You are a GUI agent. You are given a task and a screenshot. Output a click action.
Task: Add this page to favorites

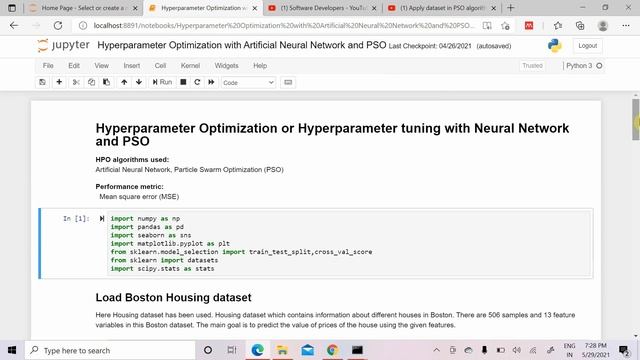(x=505, y=26)
